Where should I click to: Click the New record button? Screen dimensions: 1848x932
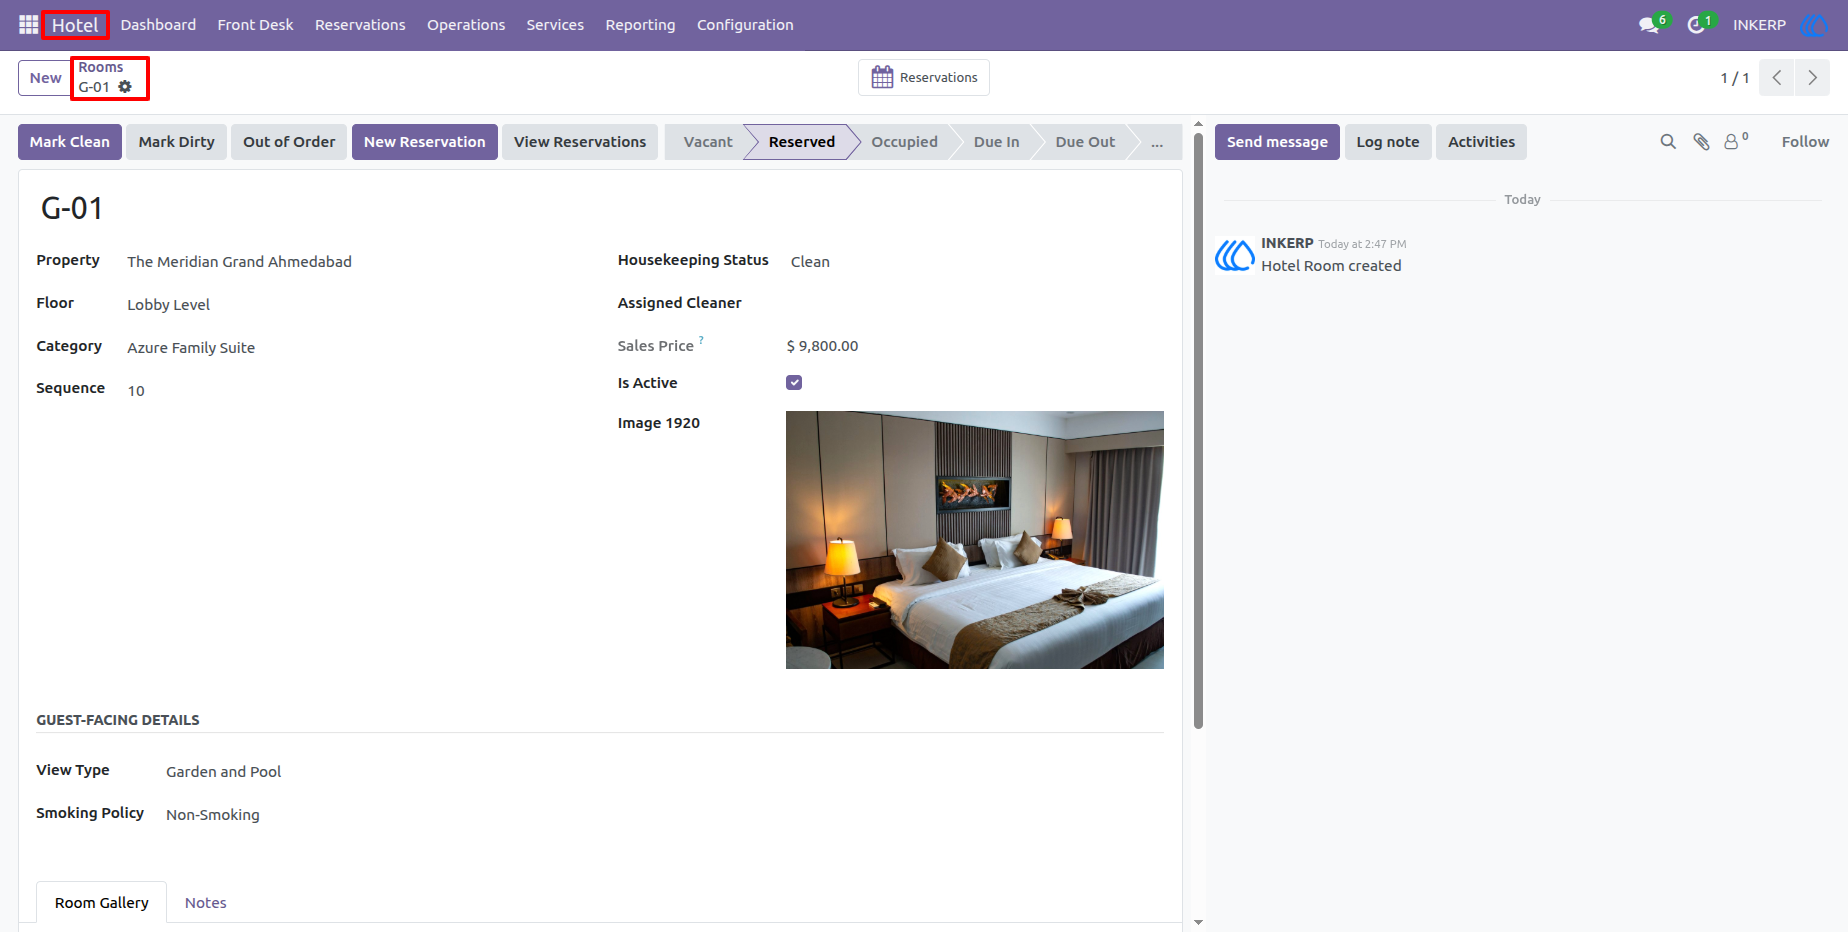(45, 78)
